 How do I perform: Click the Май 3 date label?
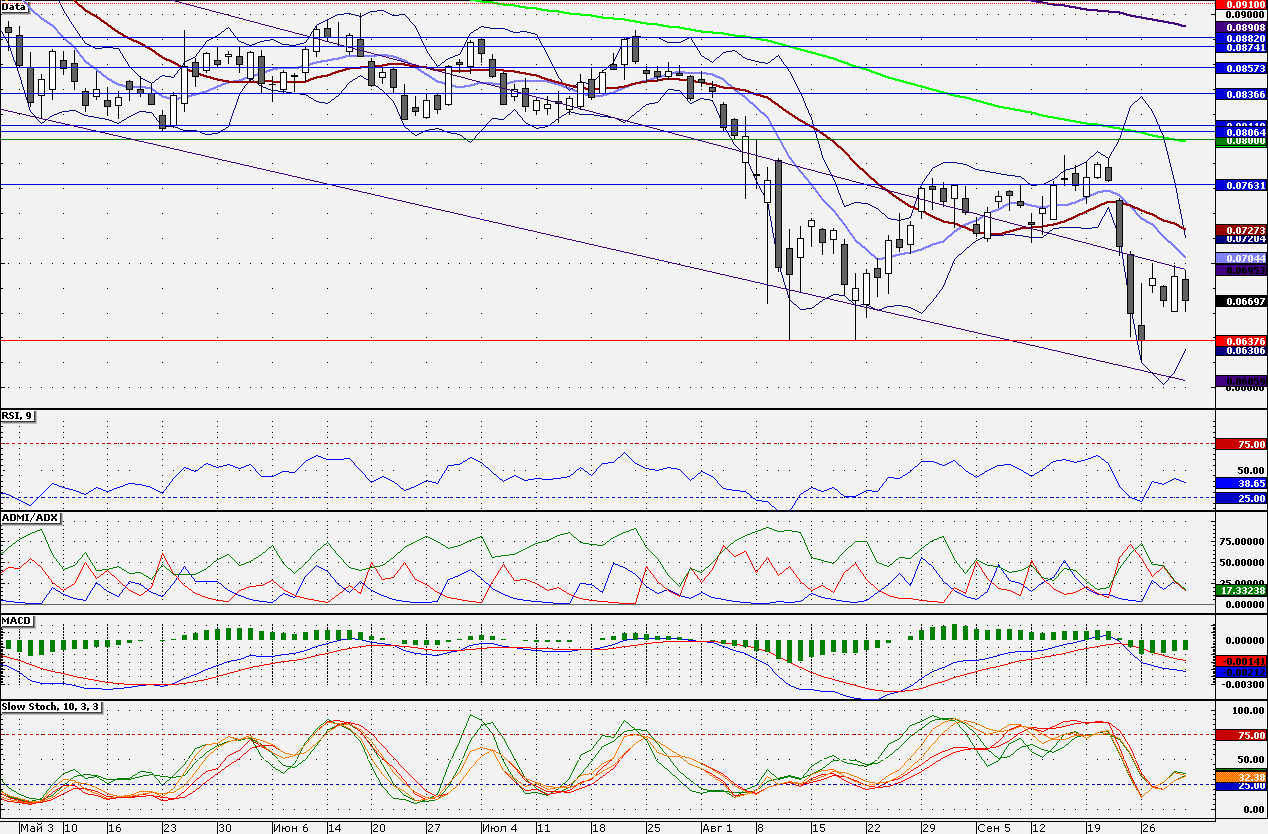[x=37, y=828]
